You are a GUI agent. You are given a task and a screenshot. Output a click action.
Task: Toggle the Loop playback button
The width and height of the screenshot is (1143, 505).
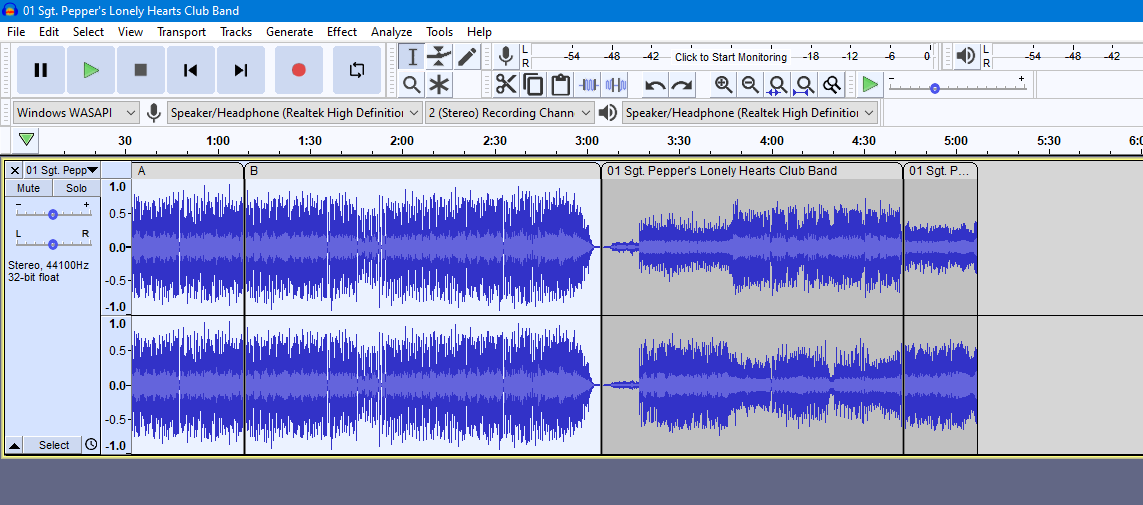tap(356, 70)
